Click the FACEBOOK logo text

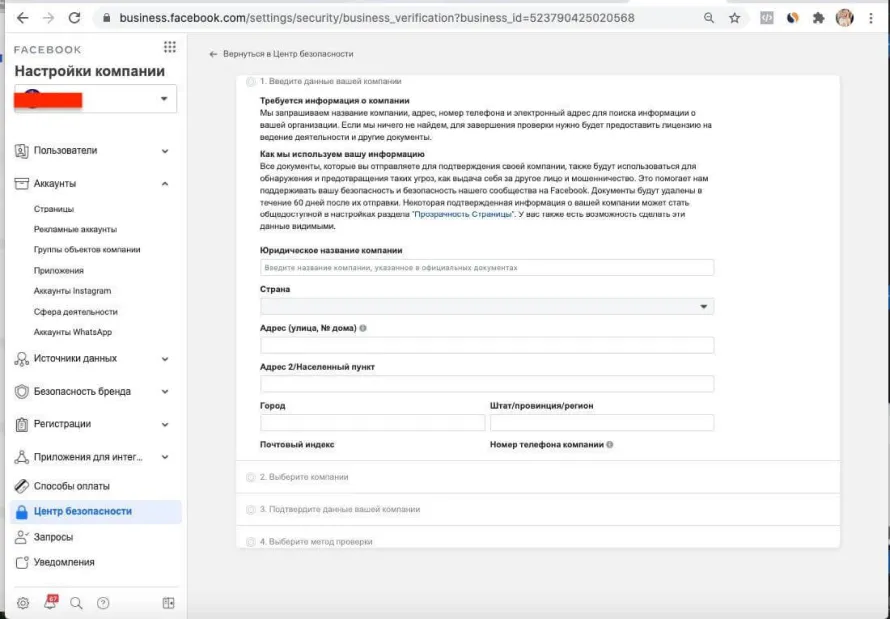(48, 50)
